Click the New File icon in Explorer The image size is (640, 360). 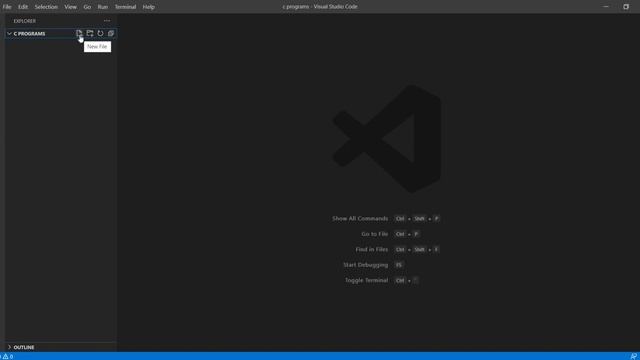[79, 33]
